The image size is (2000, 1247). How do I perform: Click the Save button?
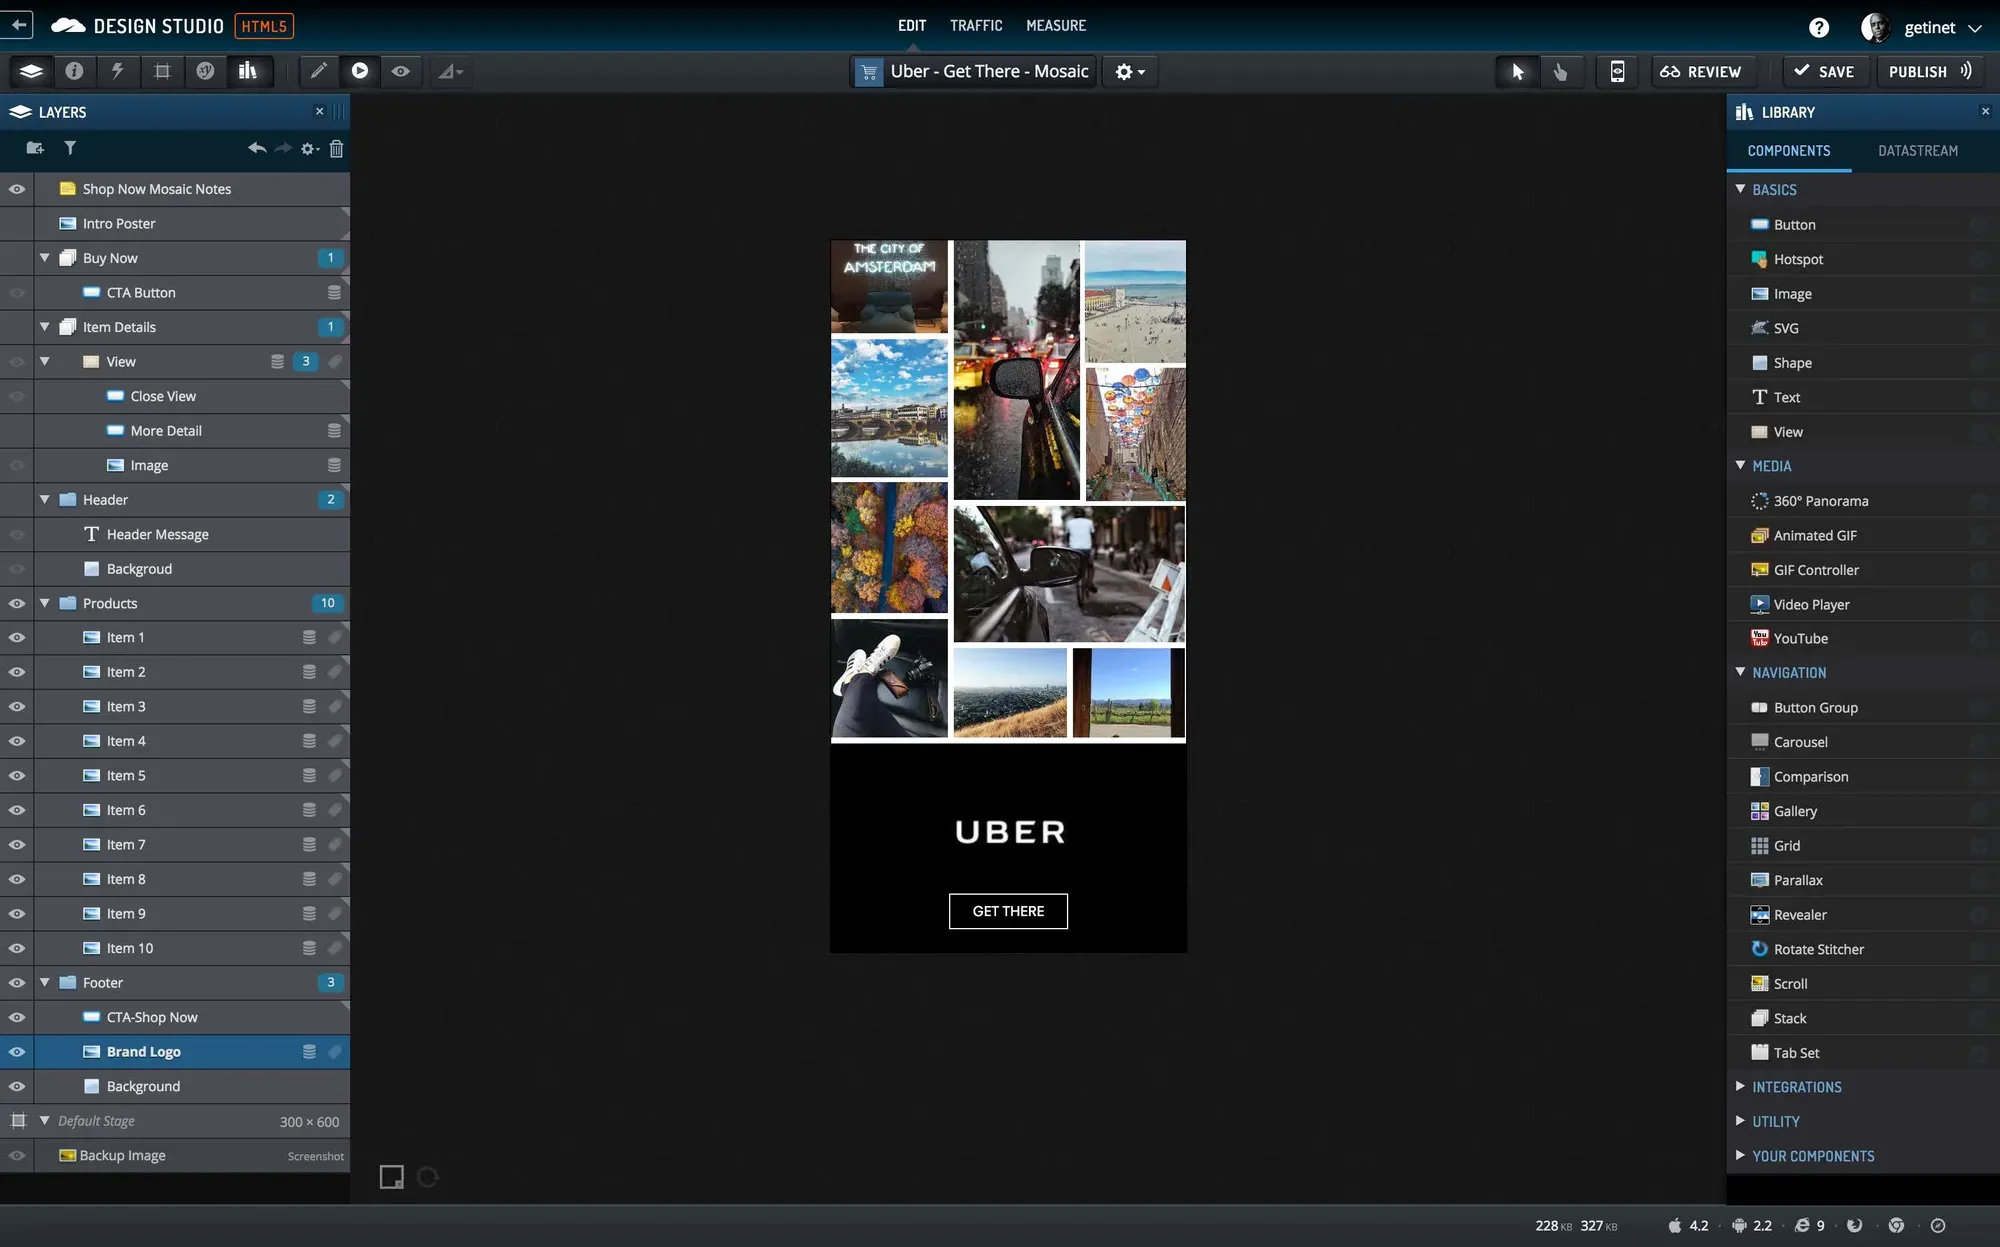coord(1825,71)
